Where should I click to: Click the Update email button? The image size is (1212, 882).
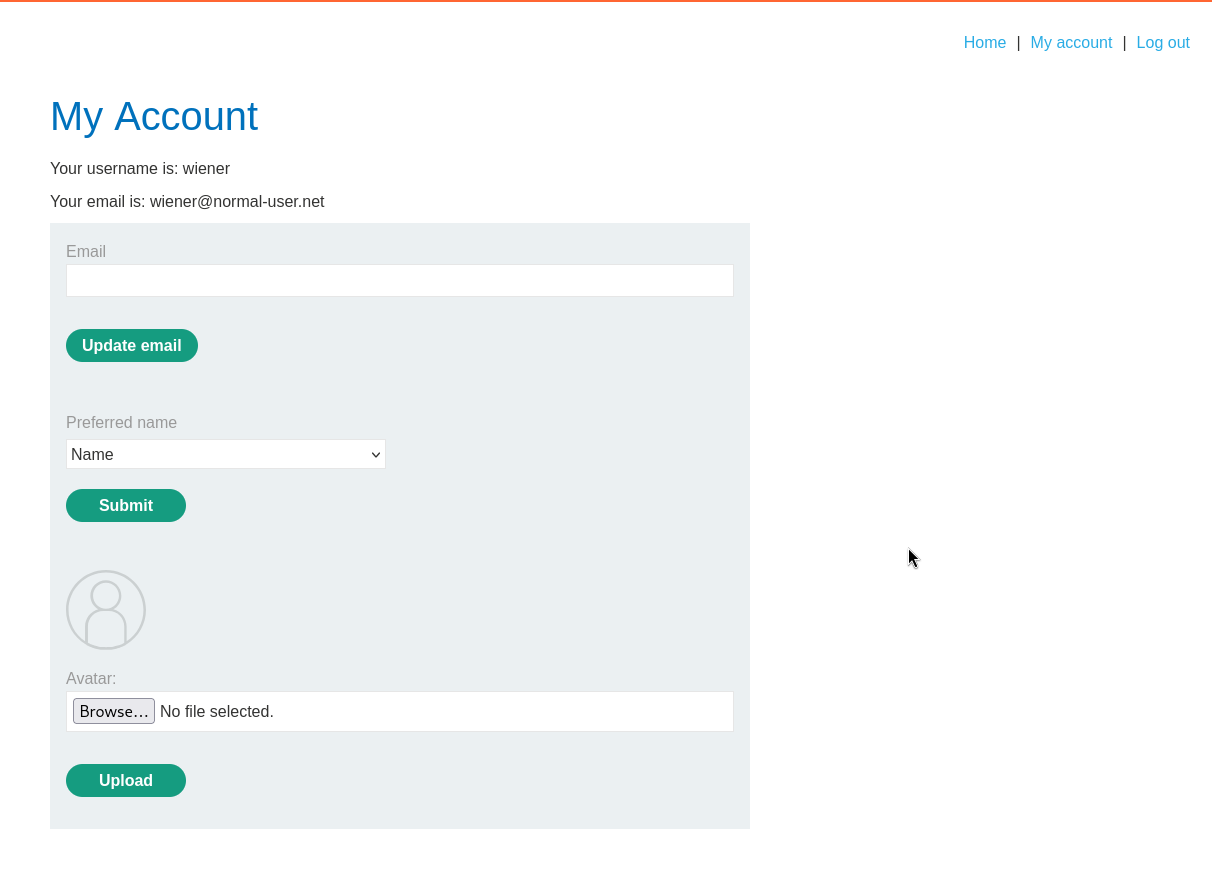[132, 346]
